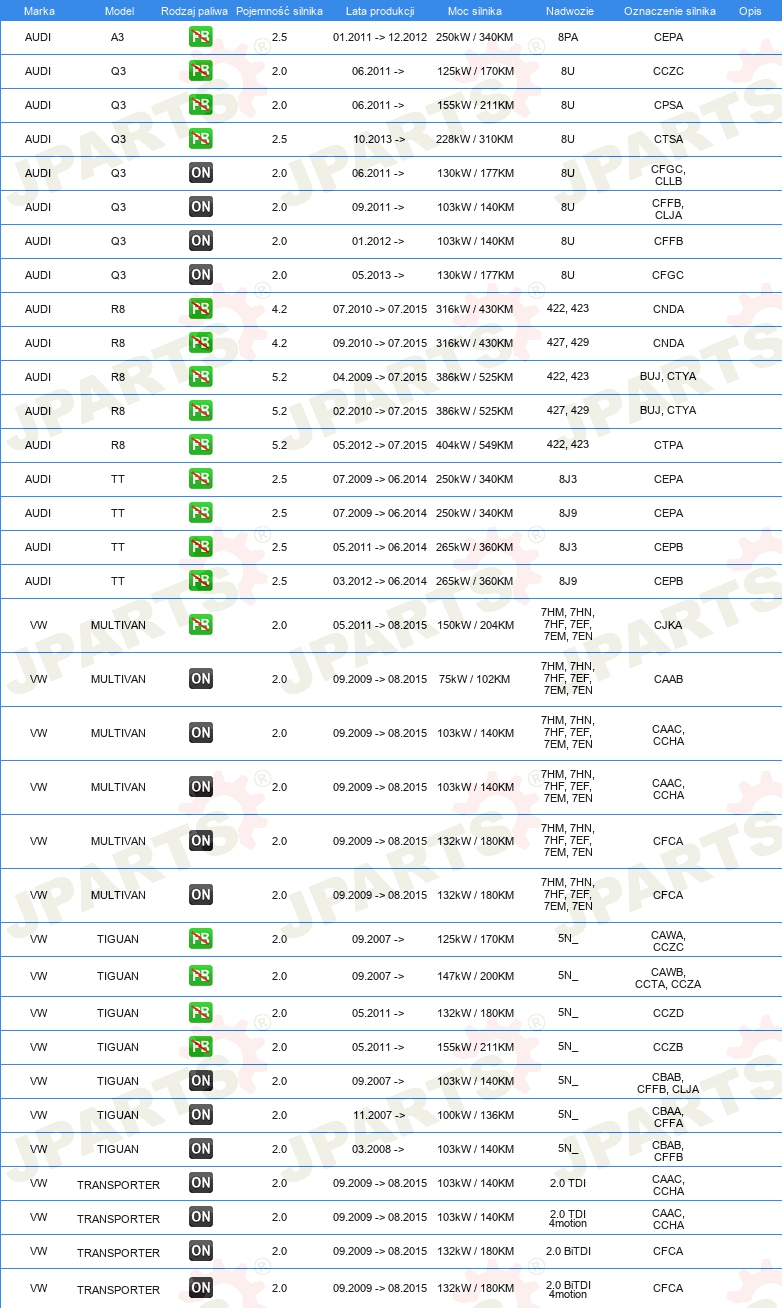Click the PB fuel icon in the Q3 CTSA row
This screenshot has height=1308, width=782.
click(x=201, y=139)
